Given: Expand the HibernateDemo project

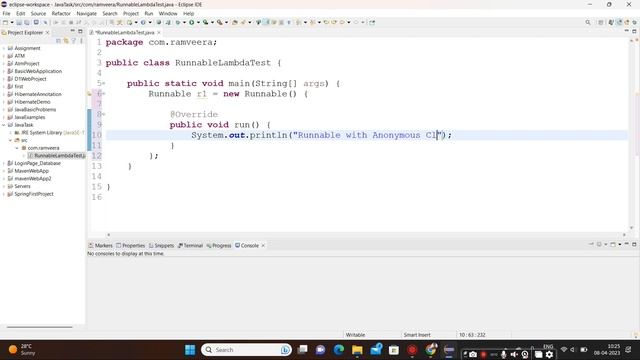Looking at the screenshot, I should (4, 102).
